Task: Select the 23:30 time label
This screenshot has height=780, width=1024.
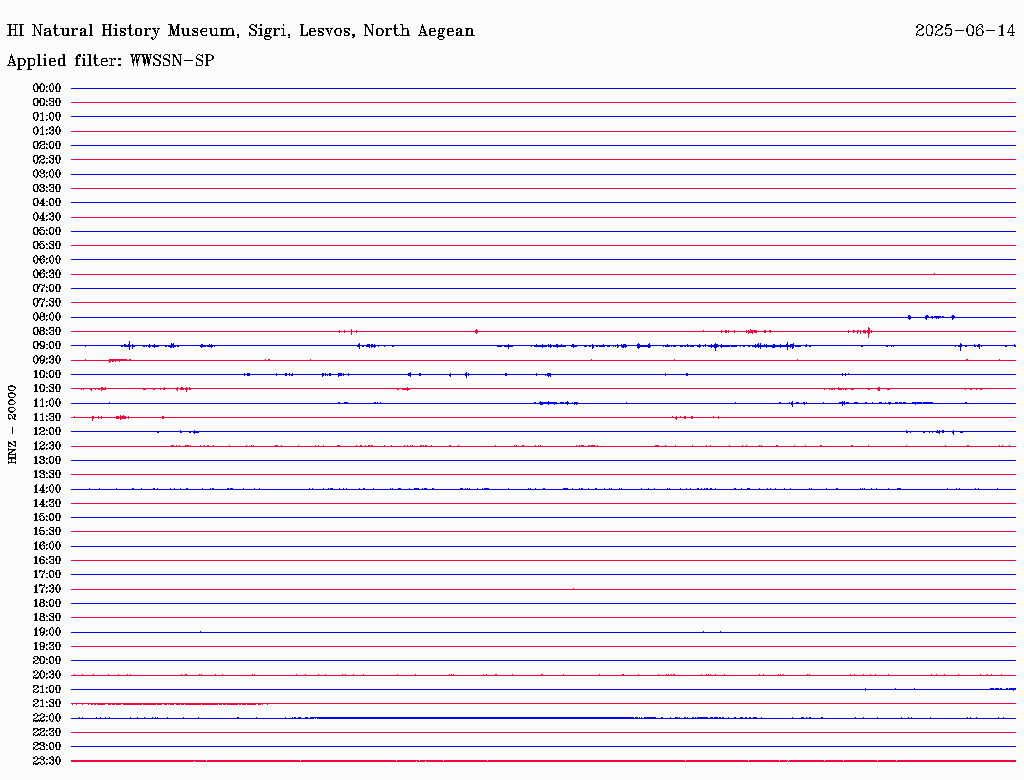Action: [x=47, y=761]
